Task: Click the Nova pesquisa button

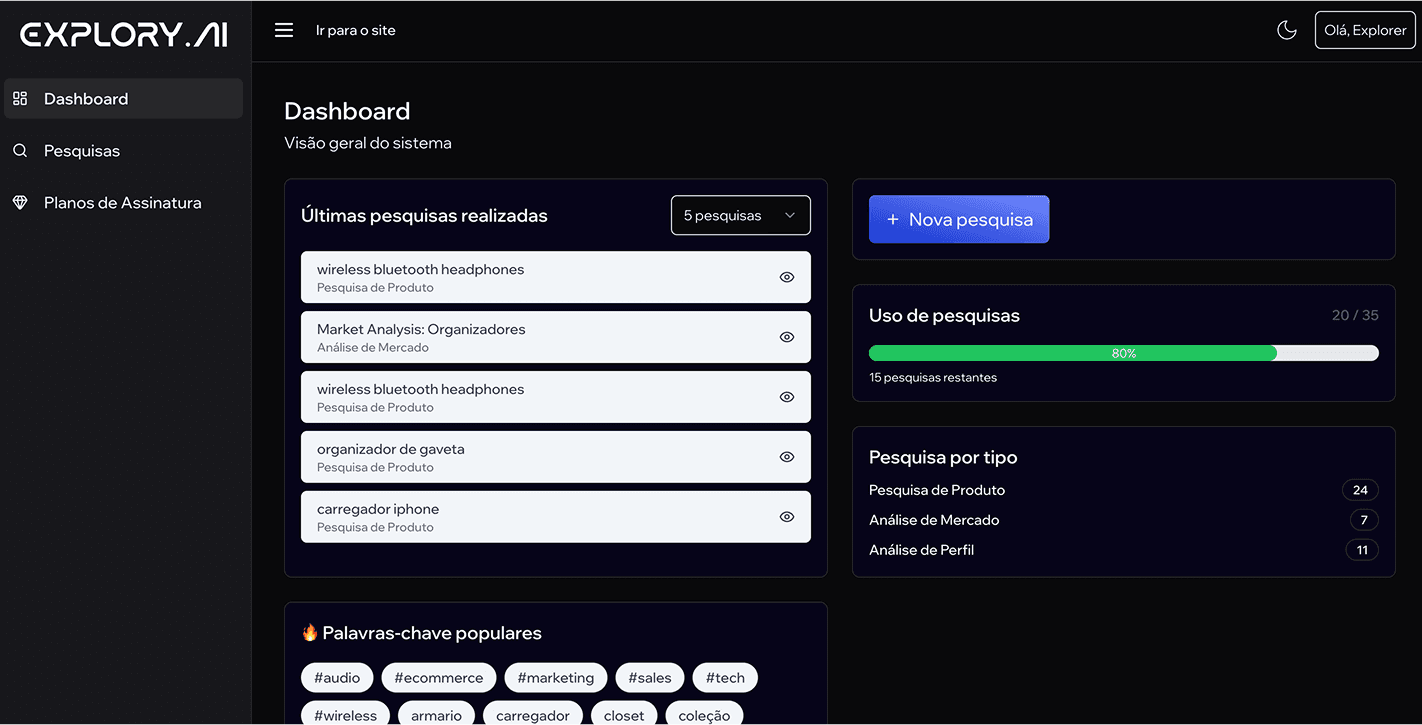Action: tap(959, 219)
